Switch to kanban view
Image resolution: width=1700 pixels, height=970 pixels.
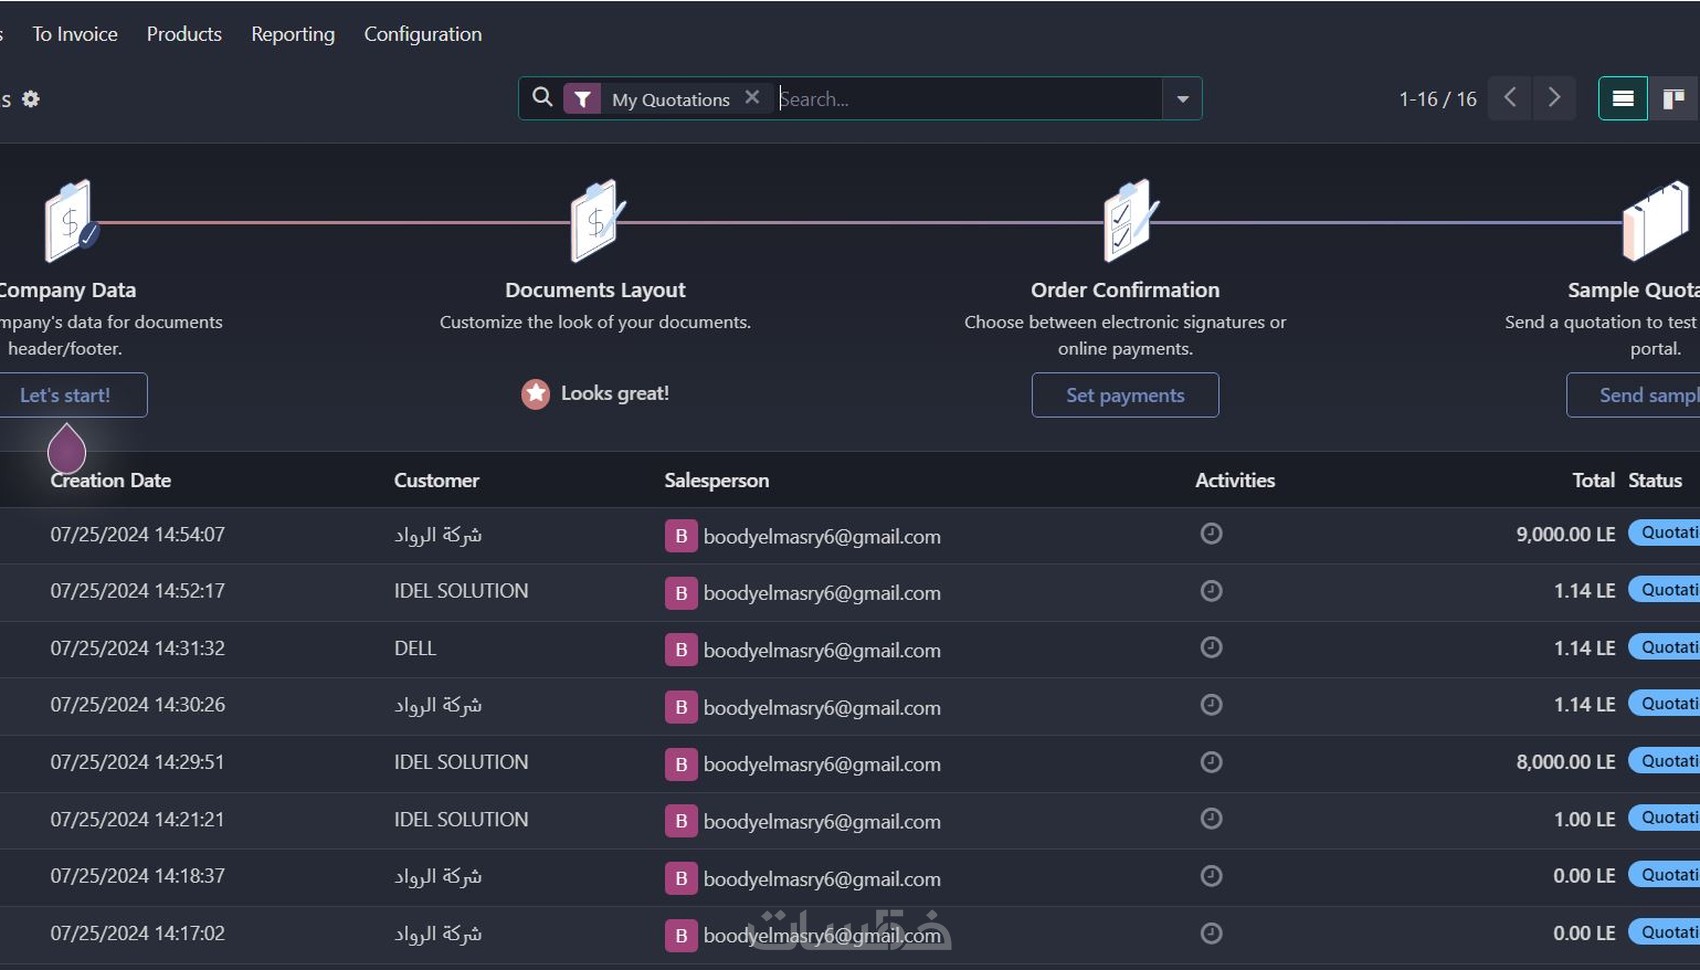pyautogui.click(x=1673, y=98)
